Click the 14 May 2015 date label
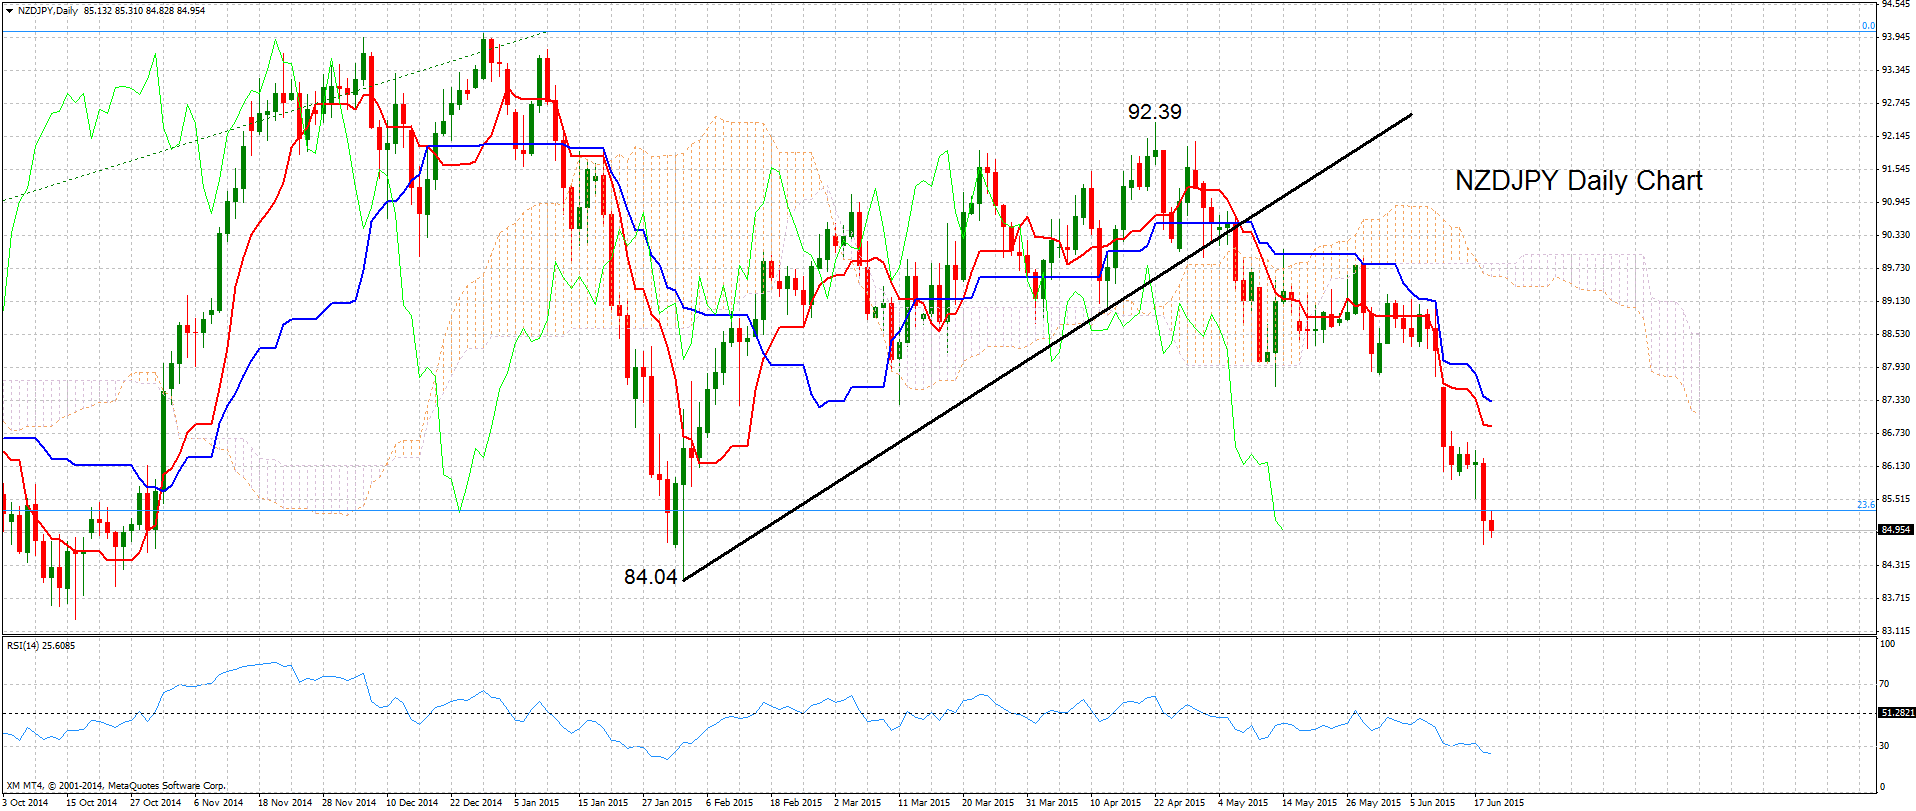 [x=1309, y=802]
